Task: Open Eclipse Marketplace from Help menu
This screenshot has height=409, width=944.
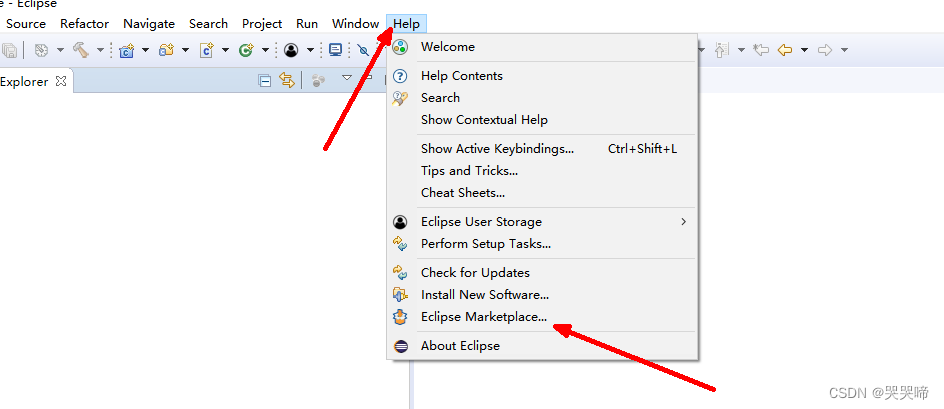Action: (542, 317)
